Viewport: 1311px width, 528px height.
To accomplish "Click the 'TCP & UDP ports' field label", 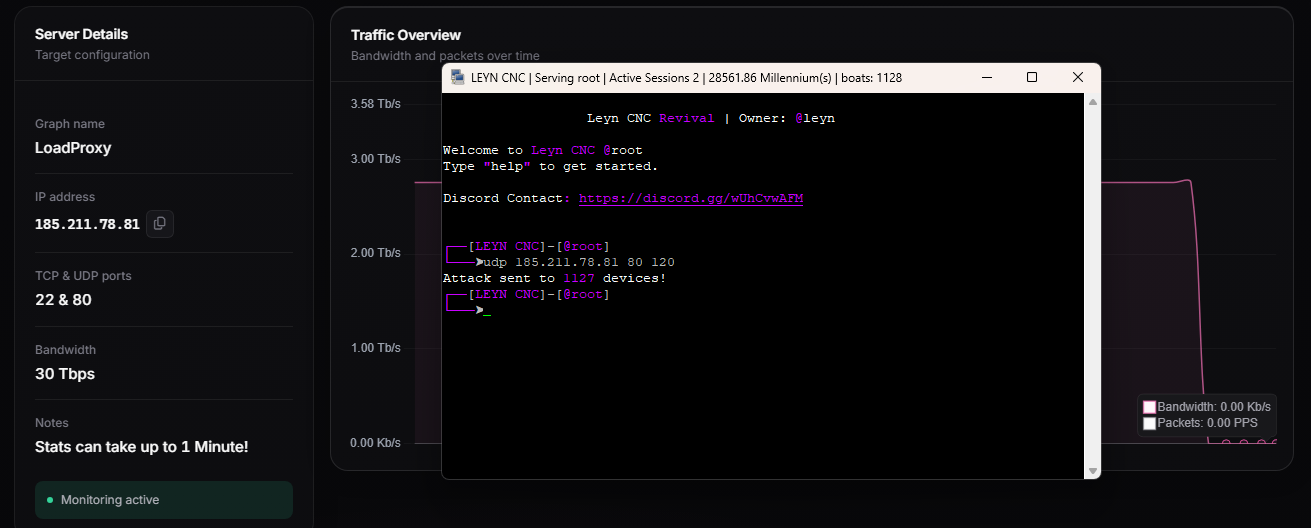I will 83,275.
